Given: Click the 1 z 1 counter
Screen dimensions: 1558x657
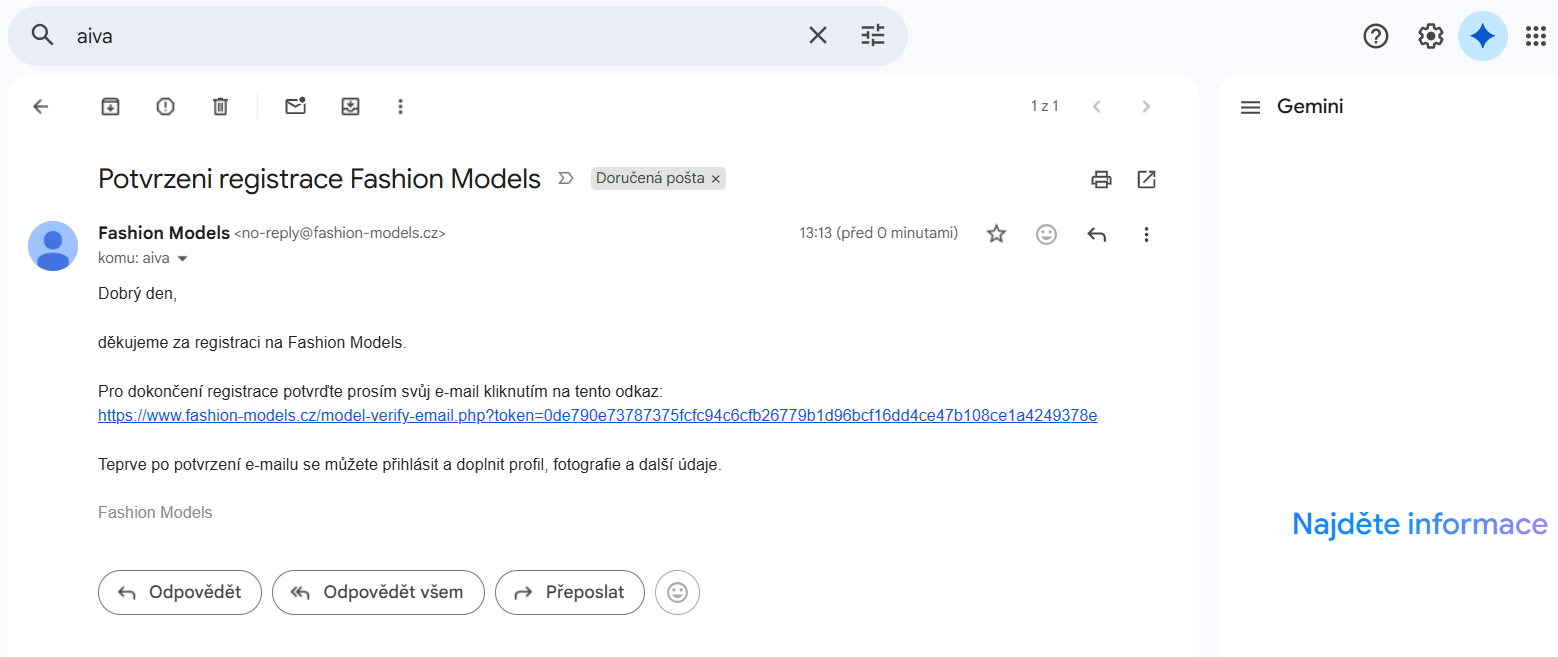Looking at the screenshot, I should click(x=1044, y=106).
